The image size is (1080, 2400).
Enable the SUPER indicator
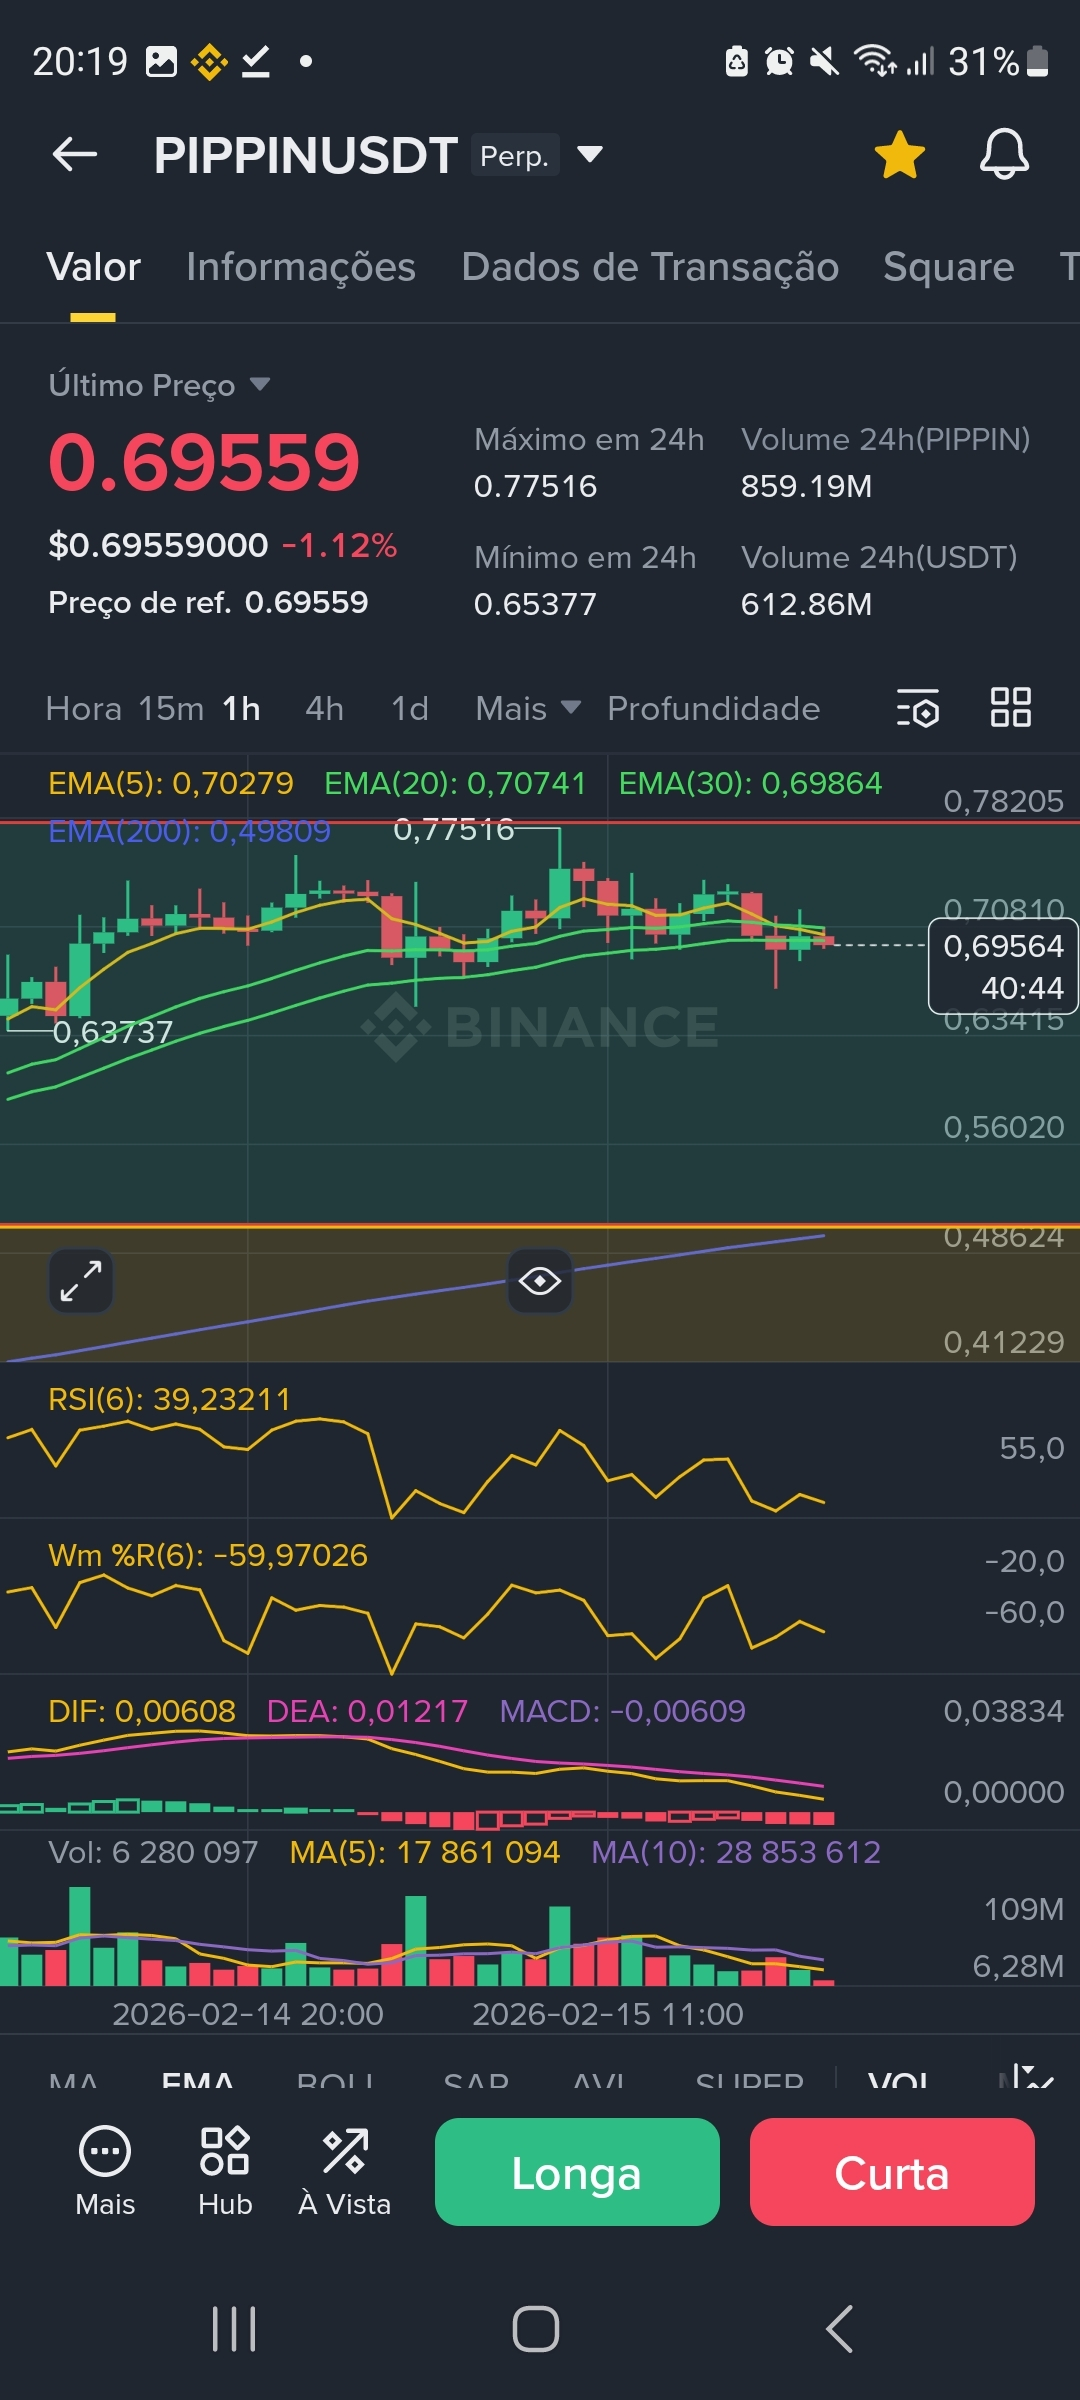pyautogui.click(x=750, y=2080)
